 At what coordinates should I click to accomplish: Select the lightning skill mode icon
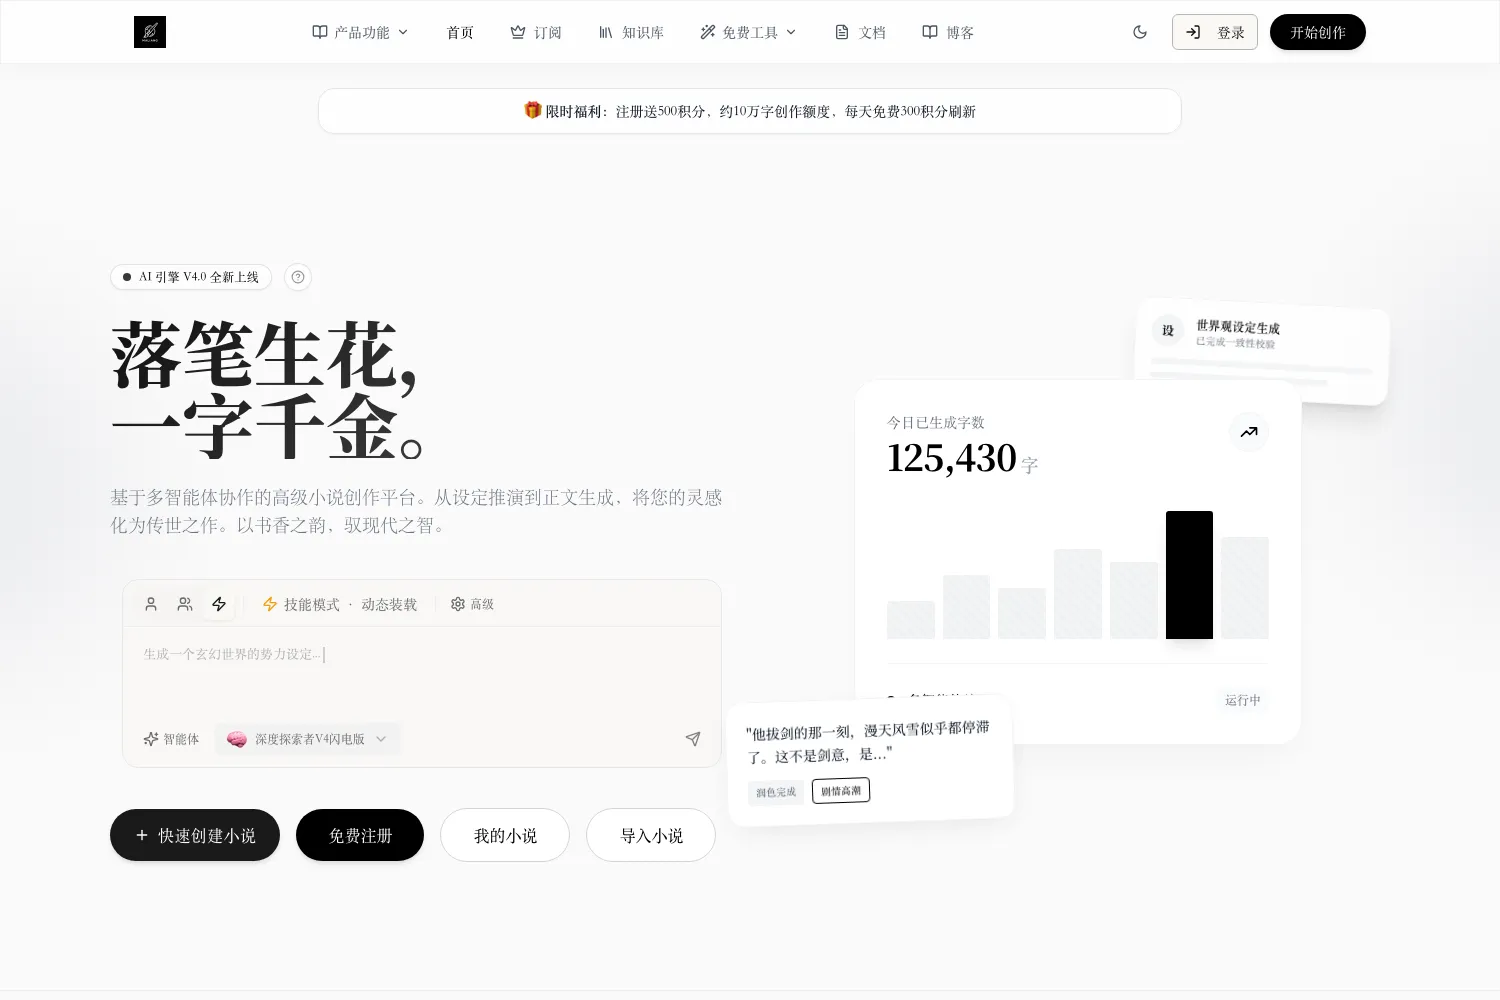click(219, 604)
